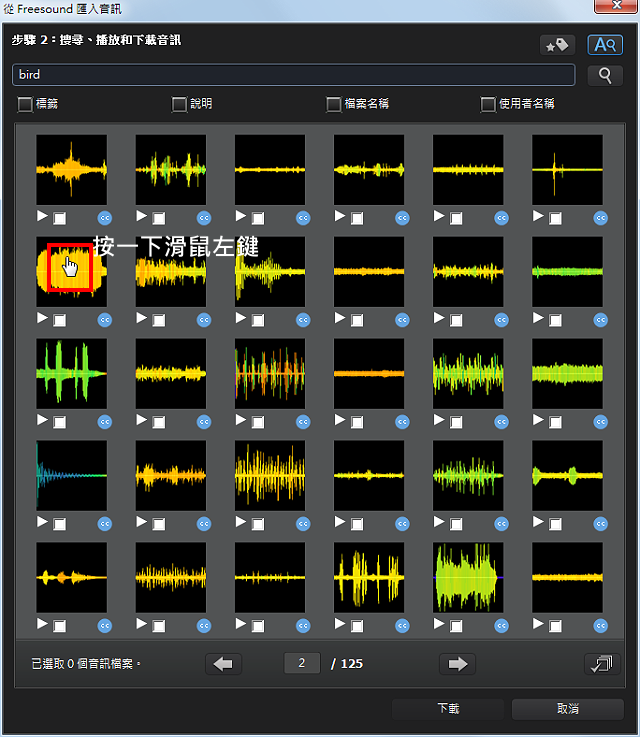The image size is (640, 737).
Task: Play the row one, column two sound
Action: pyautogui.click(x=141, y=216)
